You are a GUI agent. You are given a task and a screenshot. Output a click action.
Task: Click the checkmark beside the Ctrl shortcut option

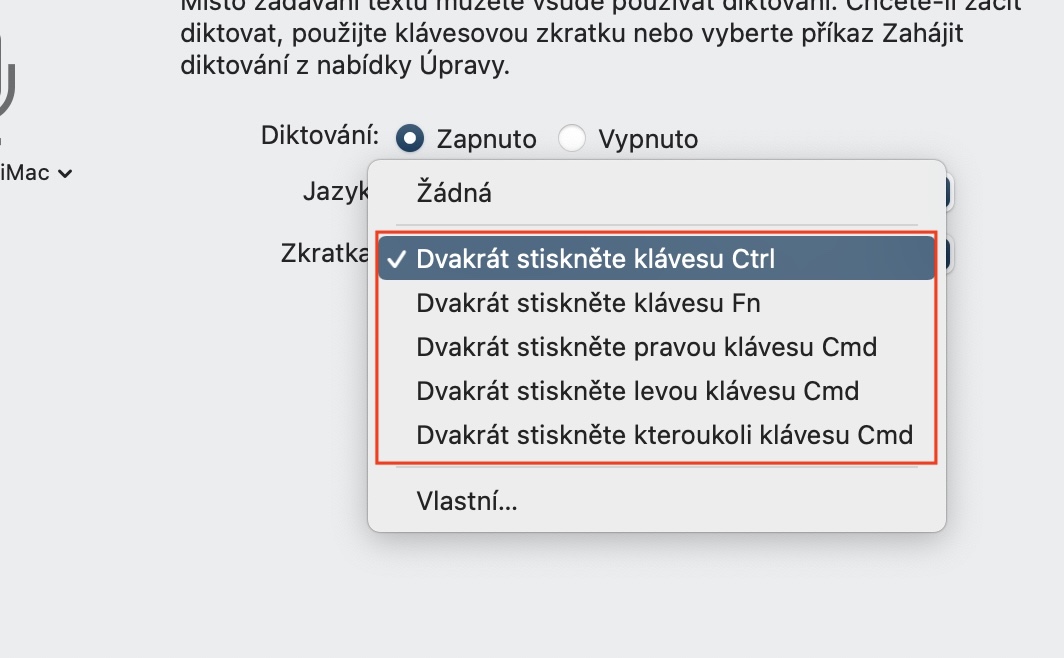coord(397,259)
